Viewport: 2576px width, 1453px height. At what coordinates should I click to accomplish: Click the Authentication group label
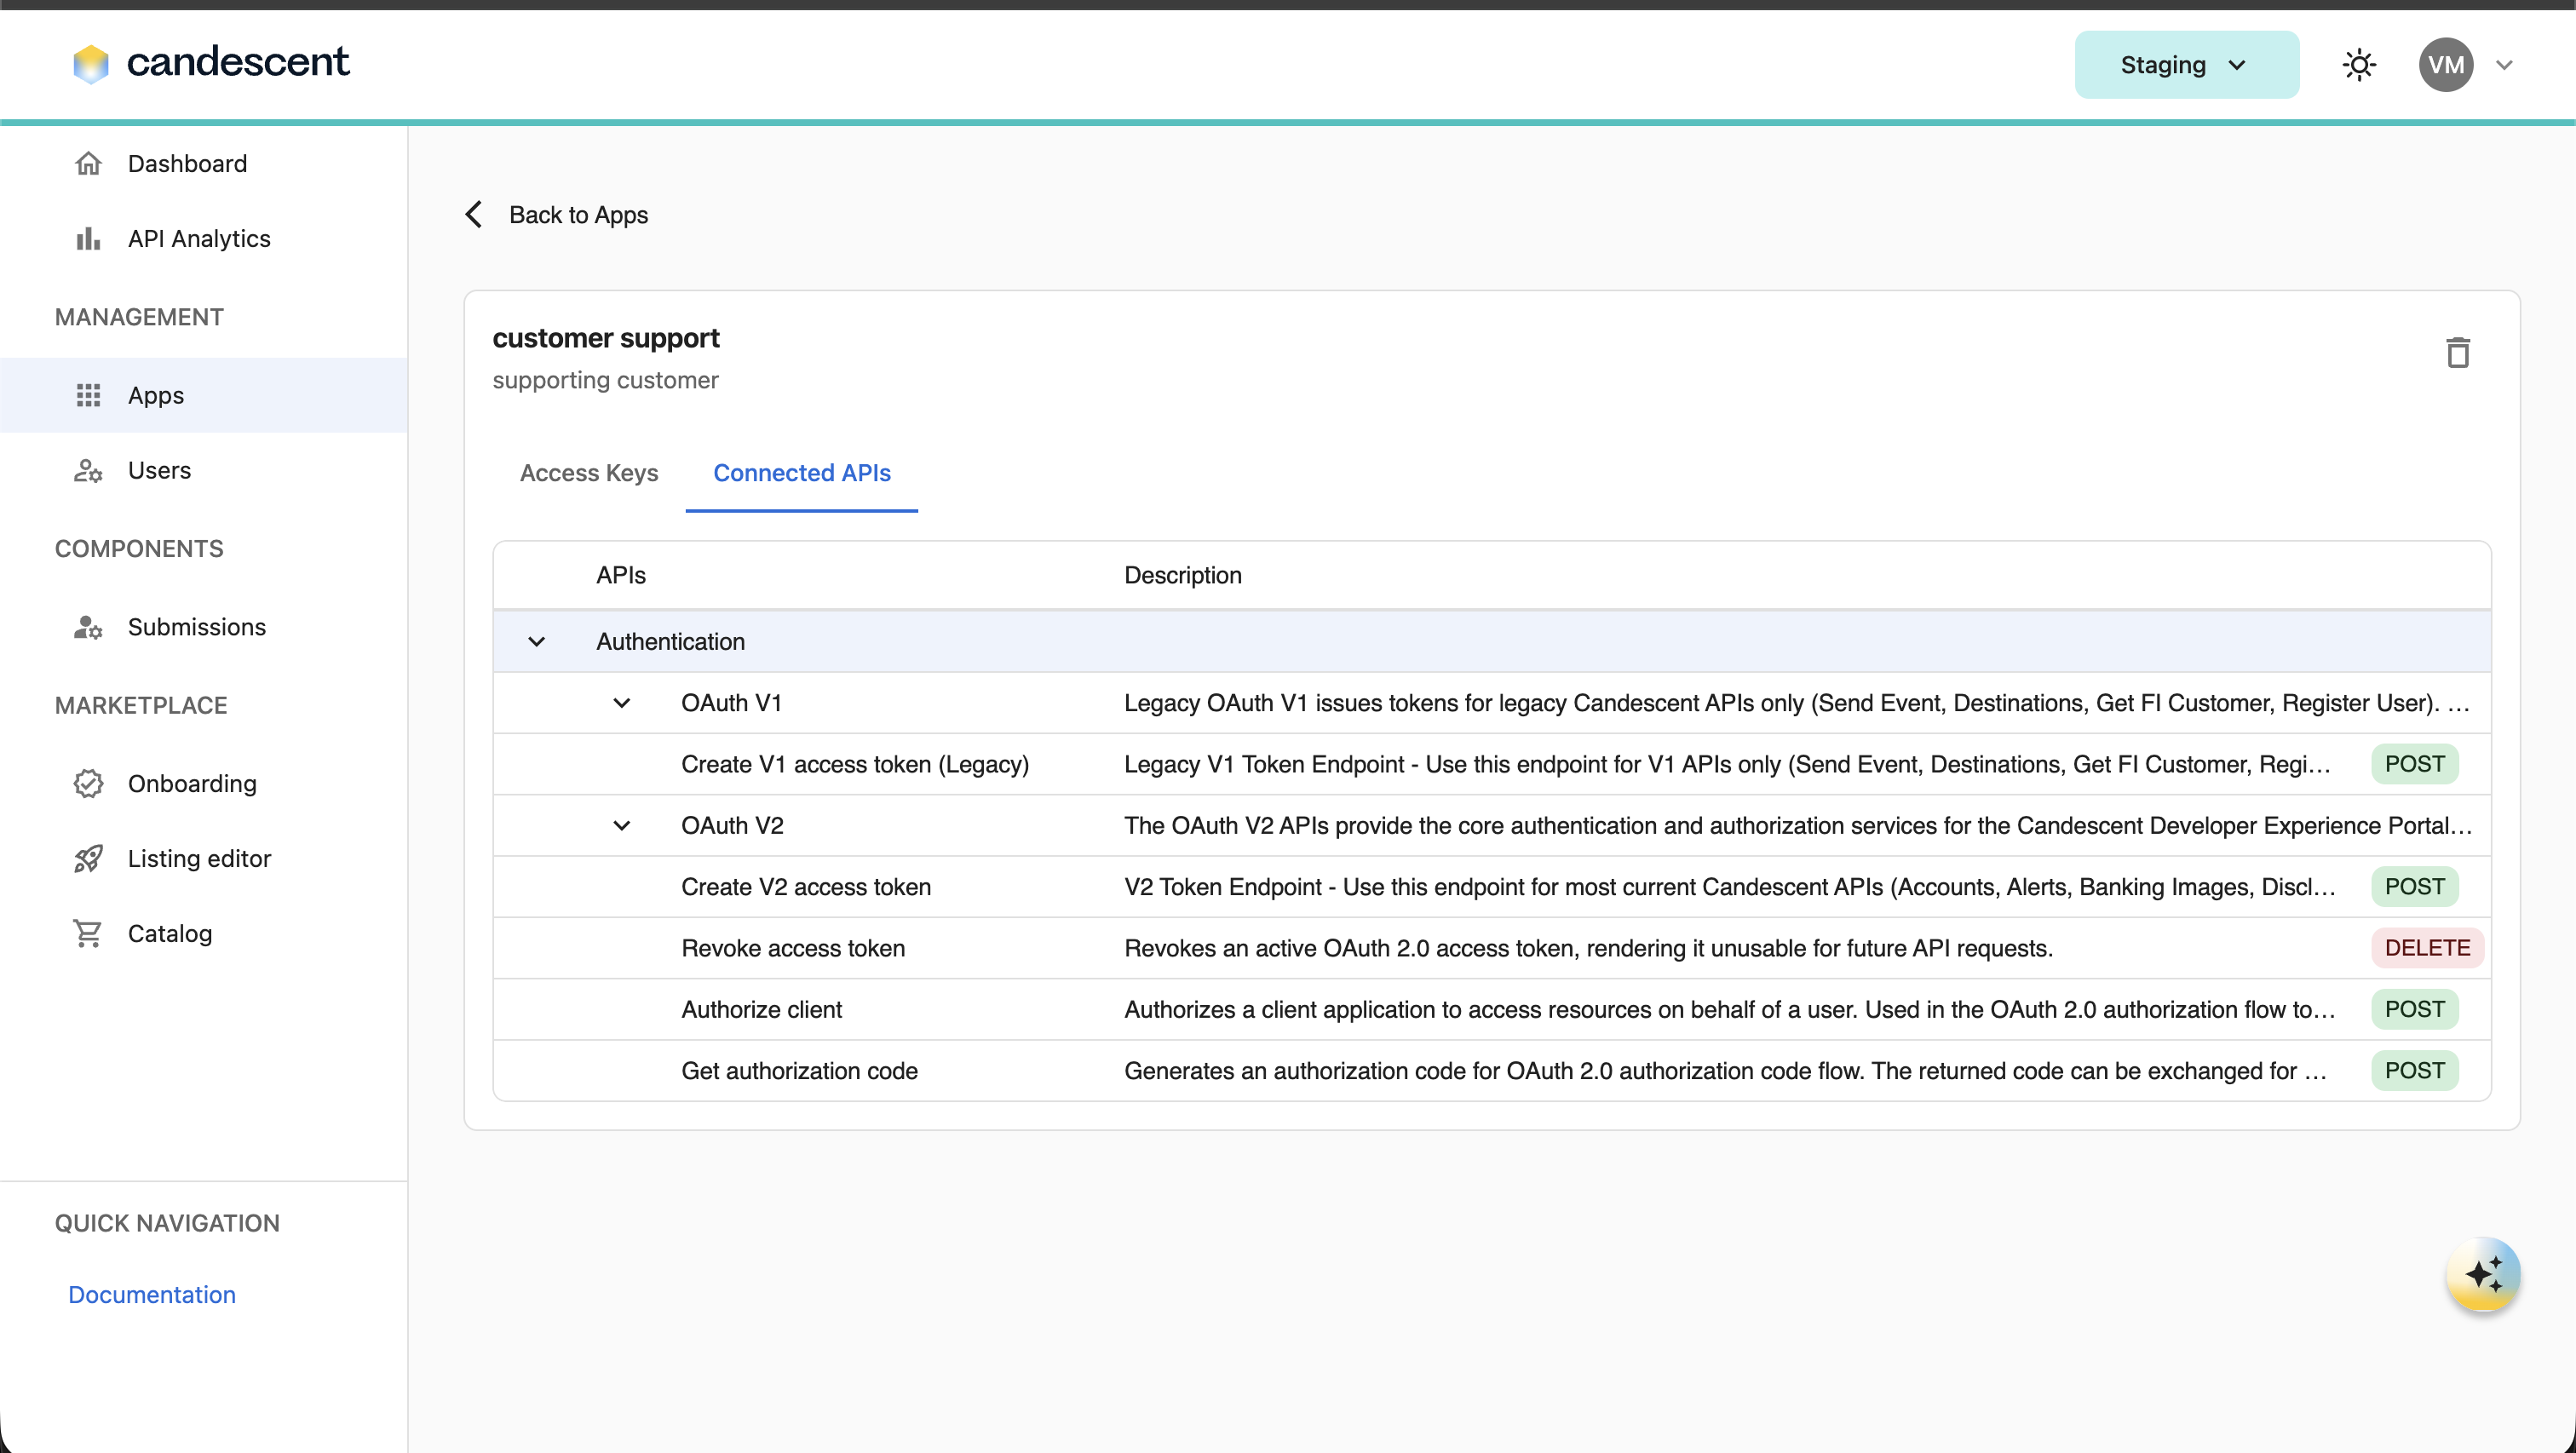click(670, 642)
